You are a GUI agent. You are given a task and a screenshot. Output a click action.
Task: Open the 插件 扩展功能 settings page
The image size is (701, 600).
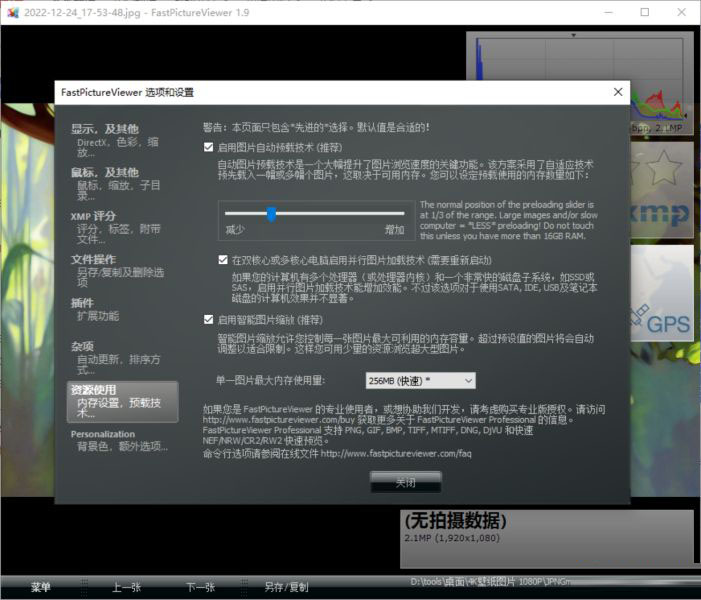pyautogui.click(x=122, y=309)
